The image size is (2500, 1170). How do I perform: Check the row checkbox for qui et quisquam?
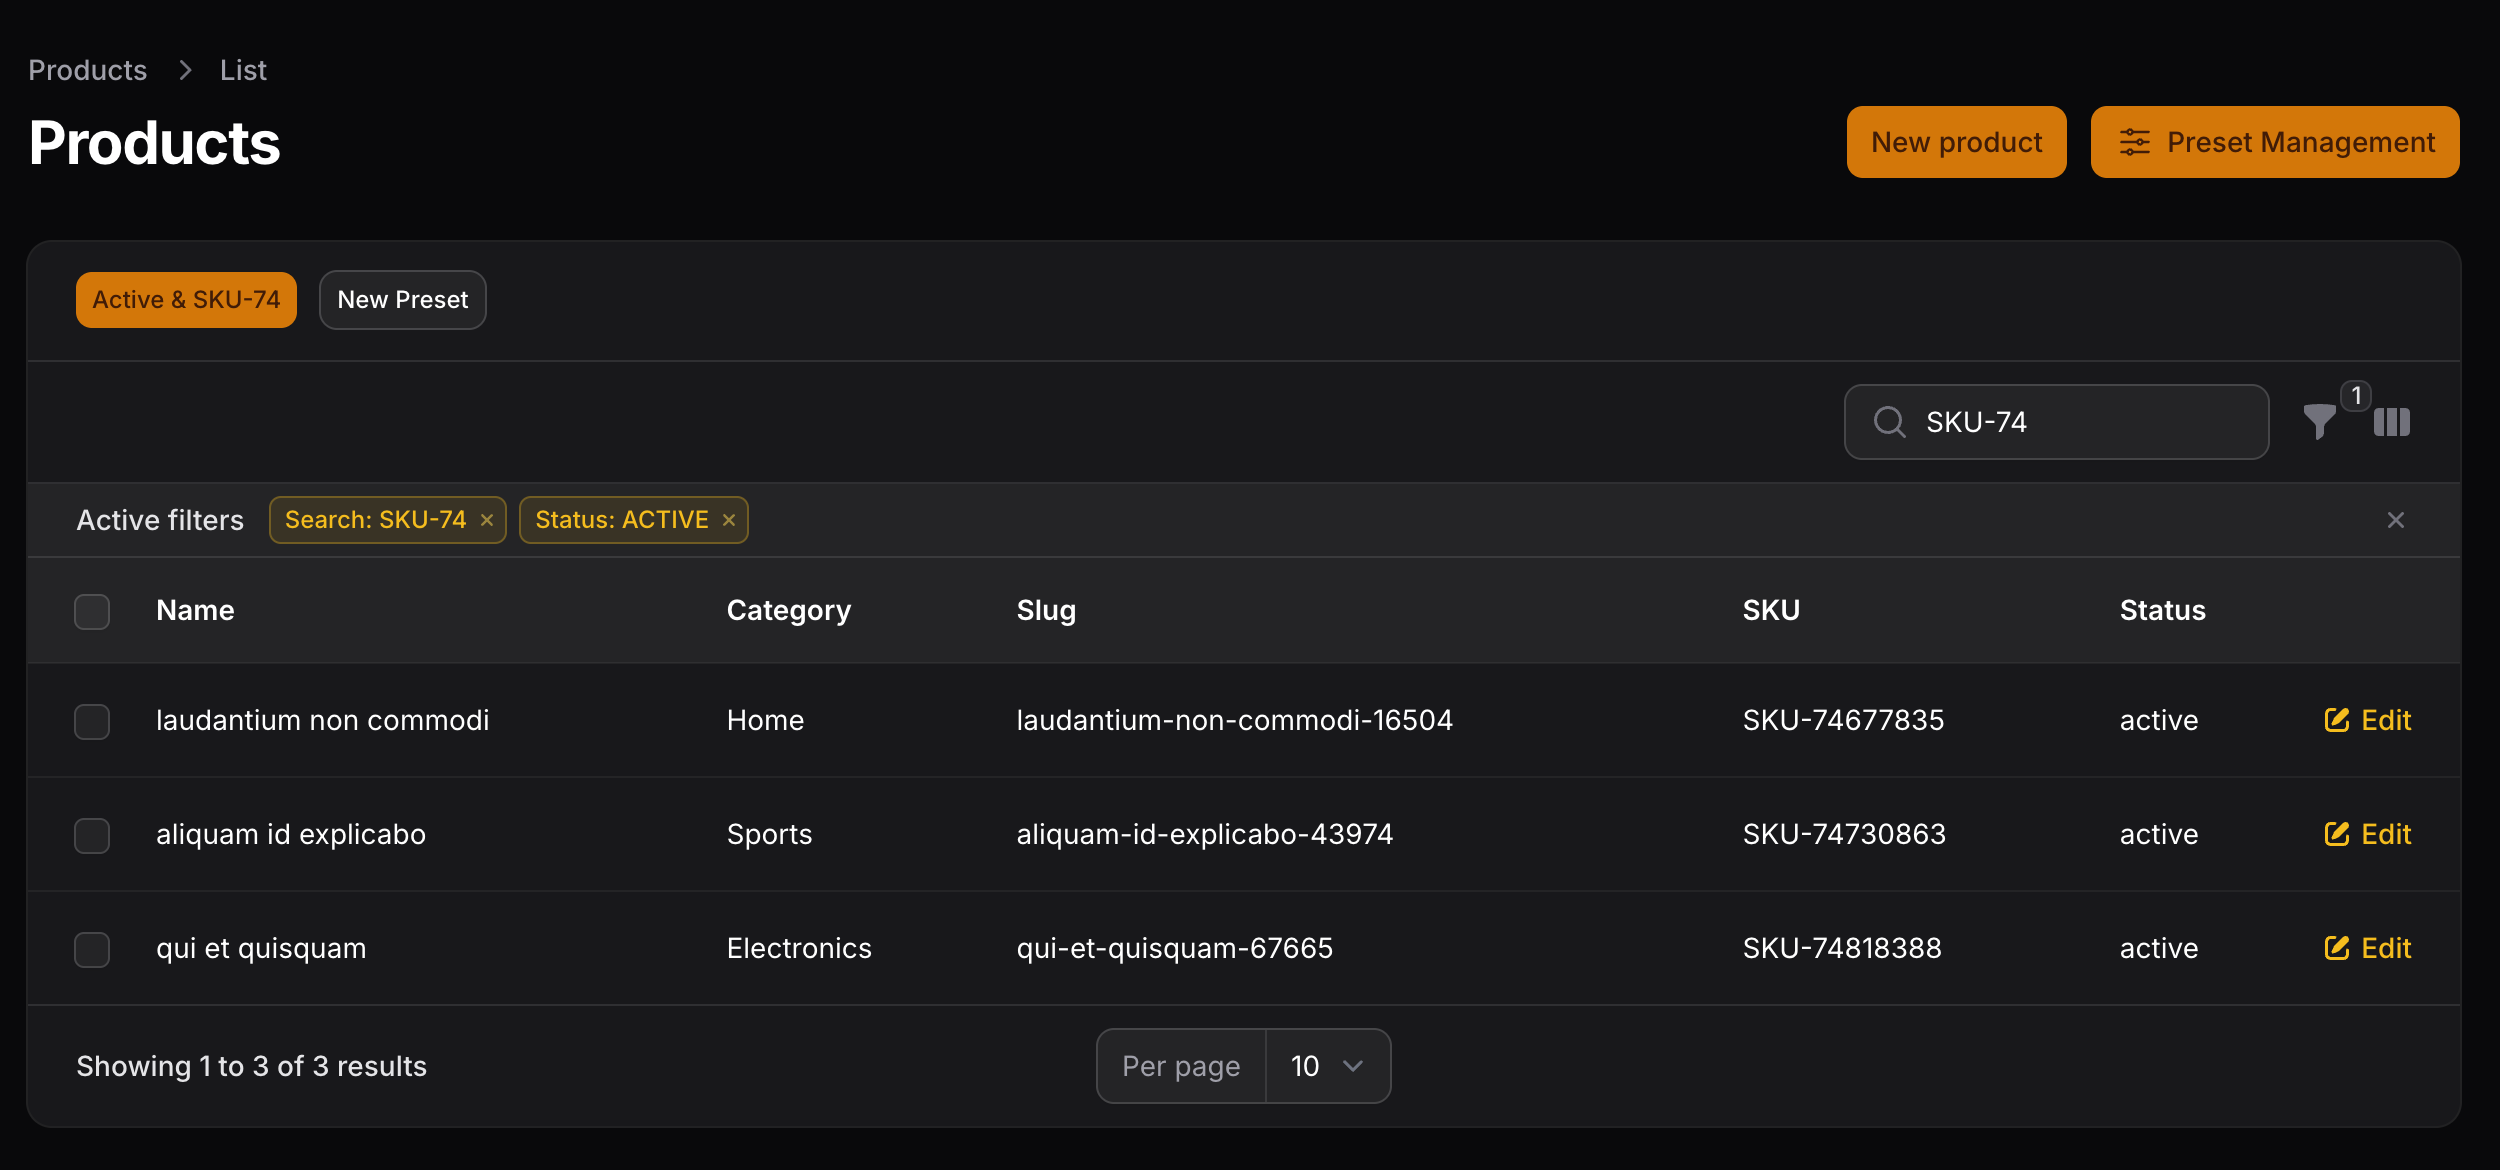(92, 950)
